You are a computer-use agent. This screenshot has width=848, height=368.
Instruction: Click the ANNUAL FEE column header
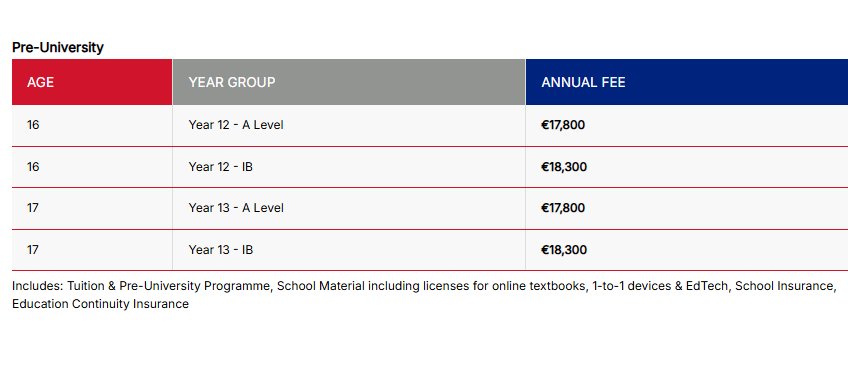pyautogui.click(x=687, y=82)
